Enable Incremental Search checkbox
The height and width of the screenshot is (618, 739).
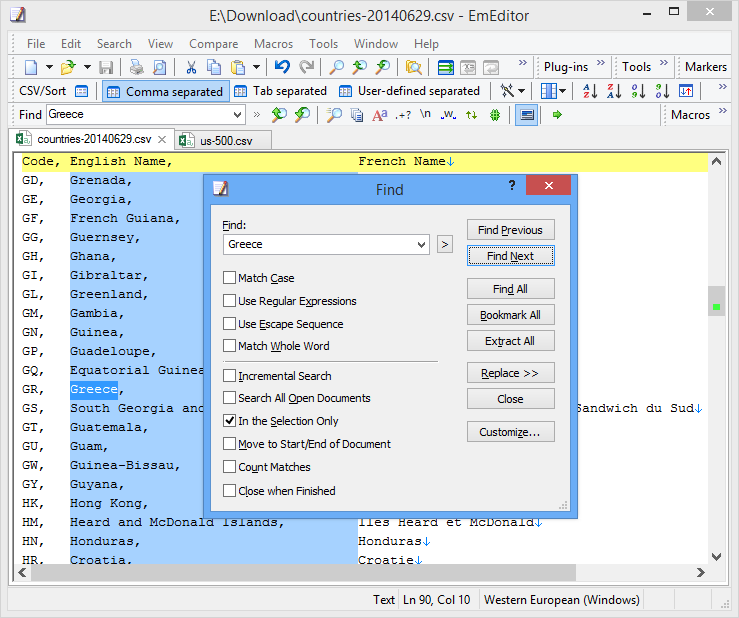pos(230,375)
